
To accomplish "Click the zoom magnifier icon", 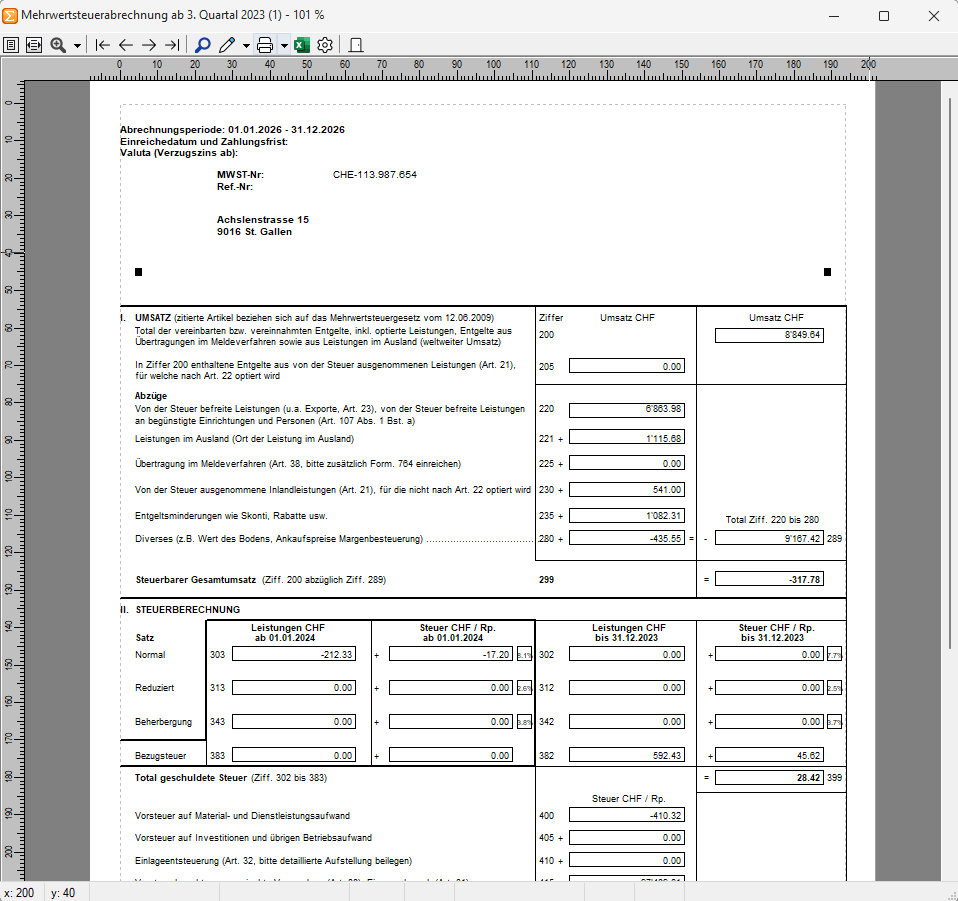I will point(58,45).
